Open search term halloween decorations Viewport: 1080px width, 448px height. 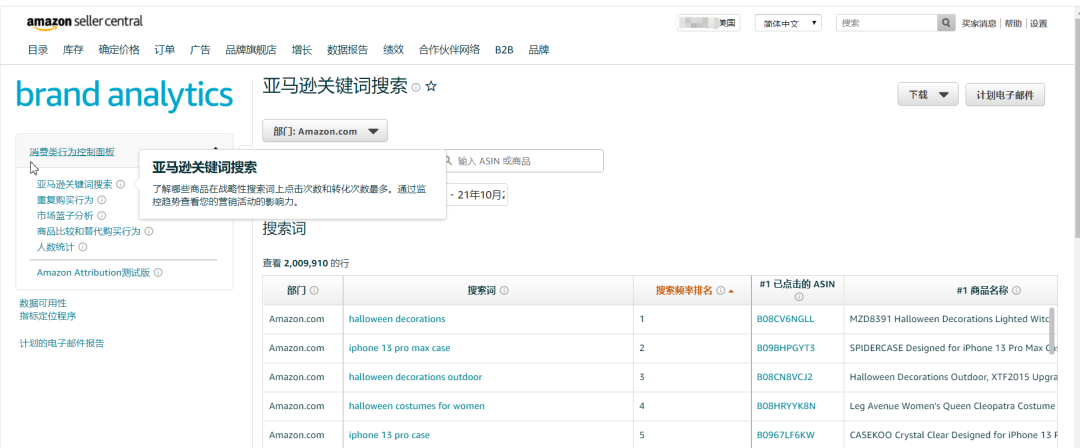(397, 319)
